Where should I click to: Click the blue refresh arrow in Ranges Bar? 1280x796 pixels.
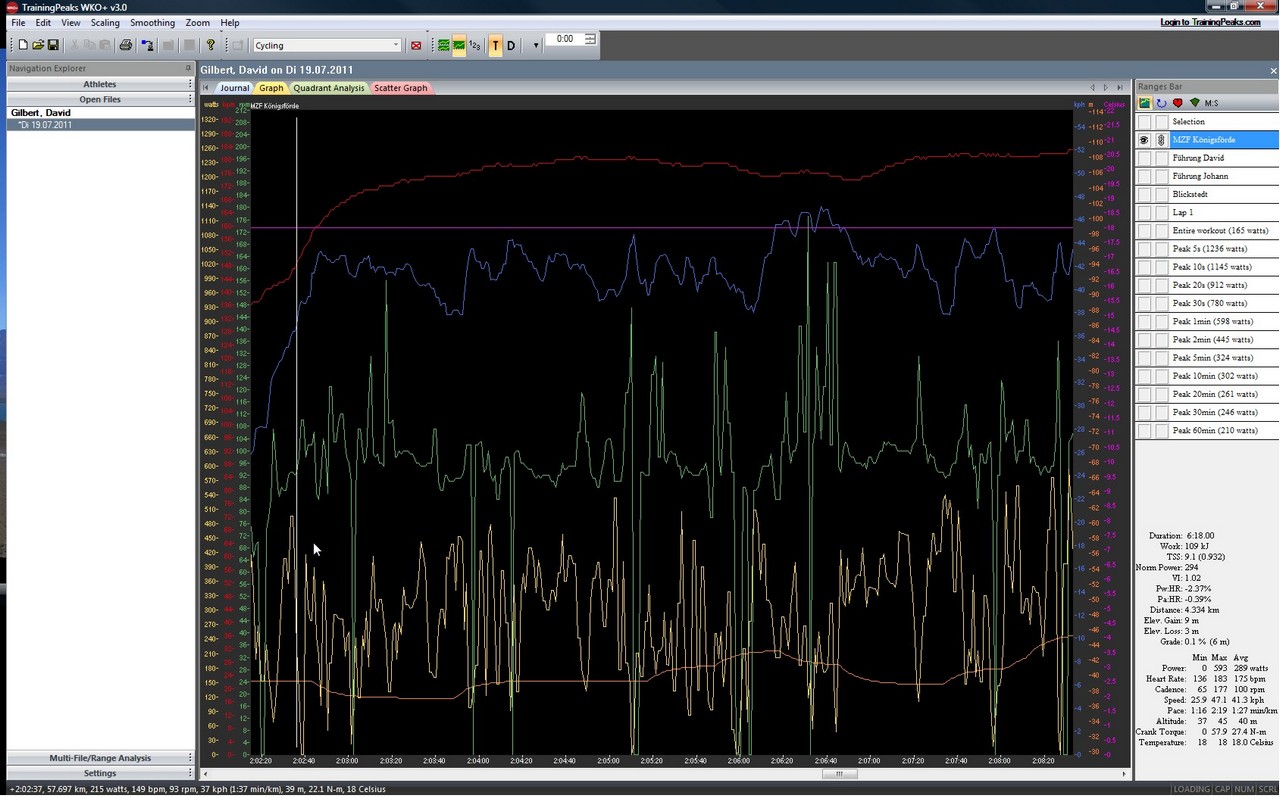coord(1161,103)
